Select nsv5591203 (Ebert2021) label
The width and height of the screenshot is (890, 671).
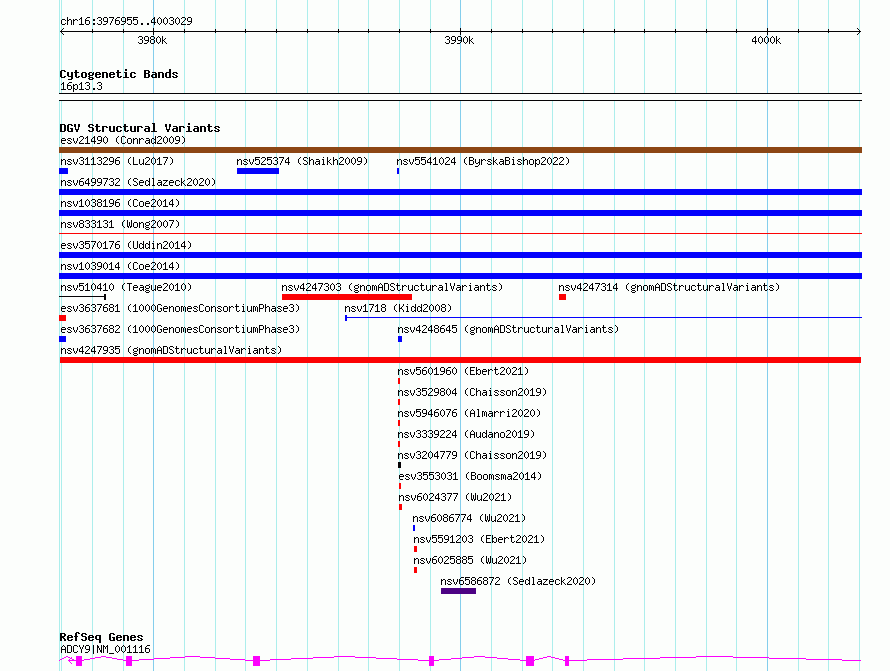pos(479,539)
